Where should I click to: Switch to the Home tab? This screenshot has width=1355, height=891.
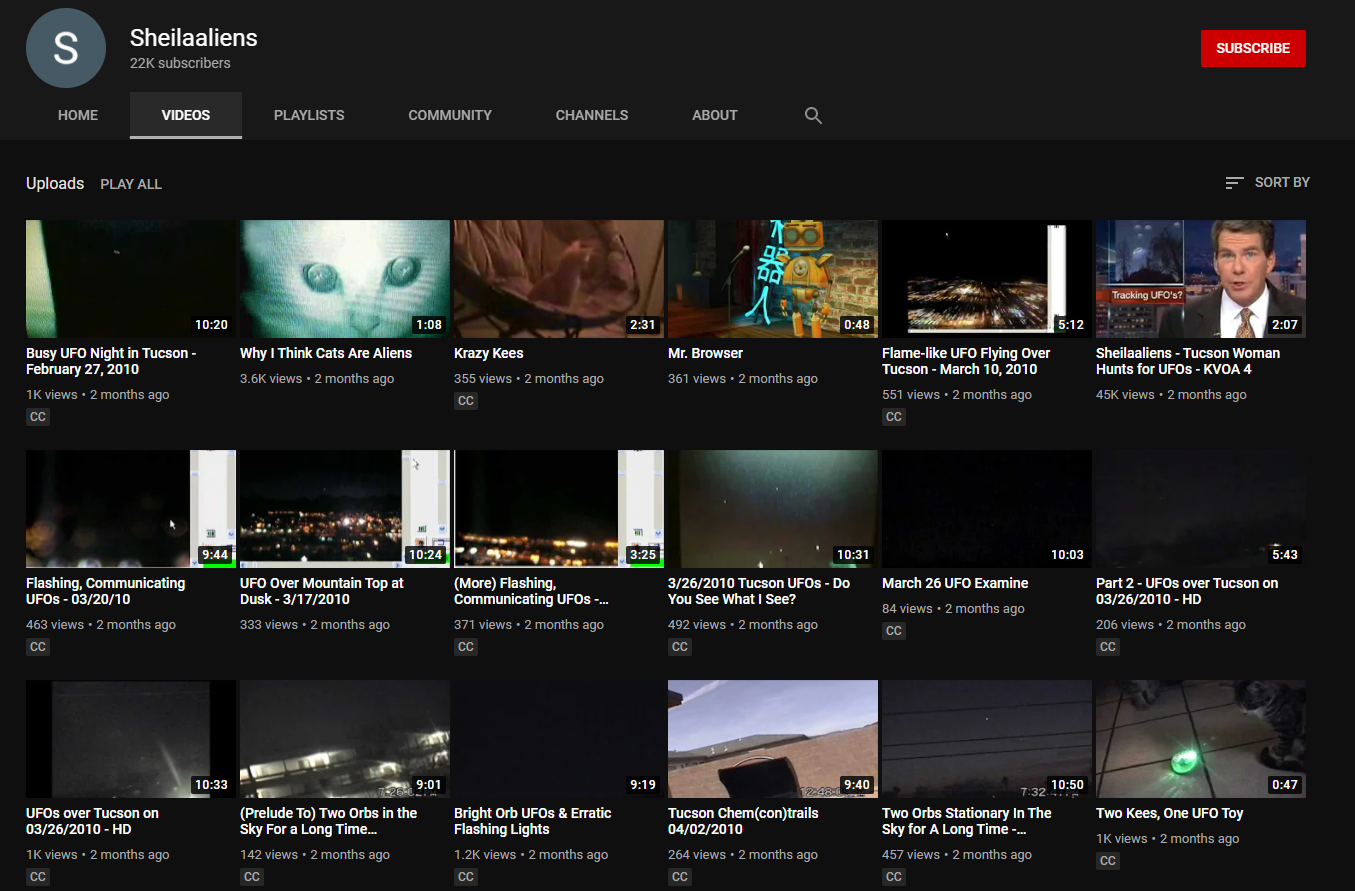[x=78, y=115]
